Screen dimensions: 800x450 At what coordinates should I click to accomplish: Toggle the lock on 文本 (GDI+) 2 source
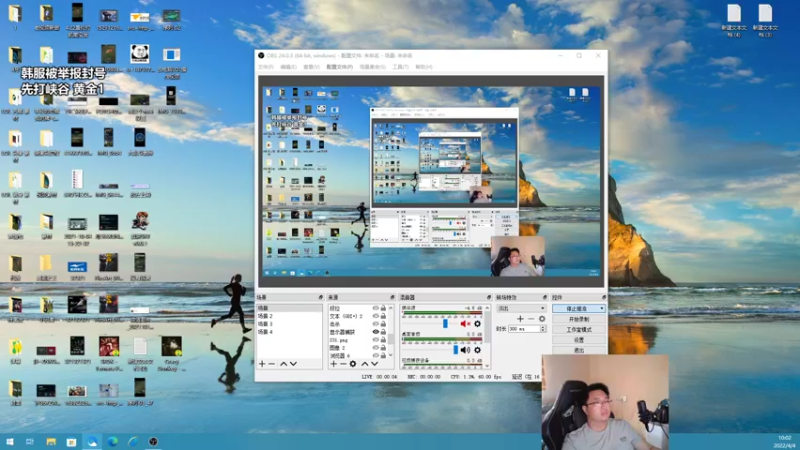[383, 316]
